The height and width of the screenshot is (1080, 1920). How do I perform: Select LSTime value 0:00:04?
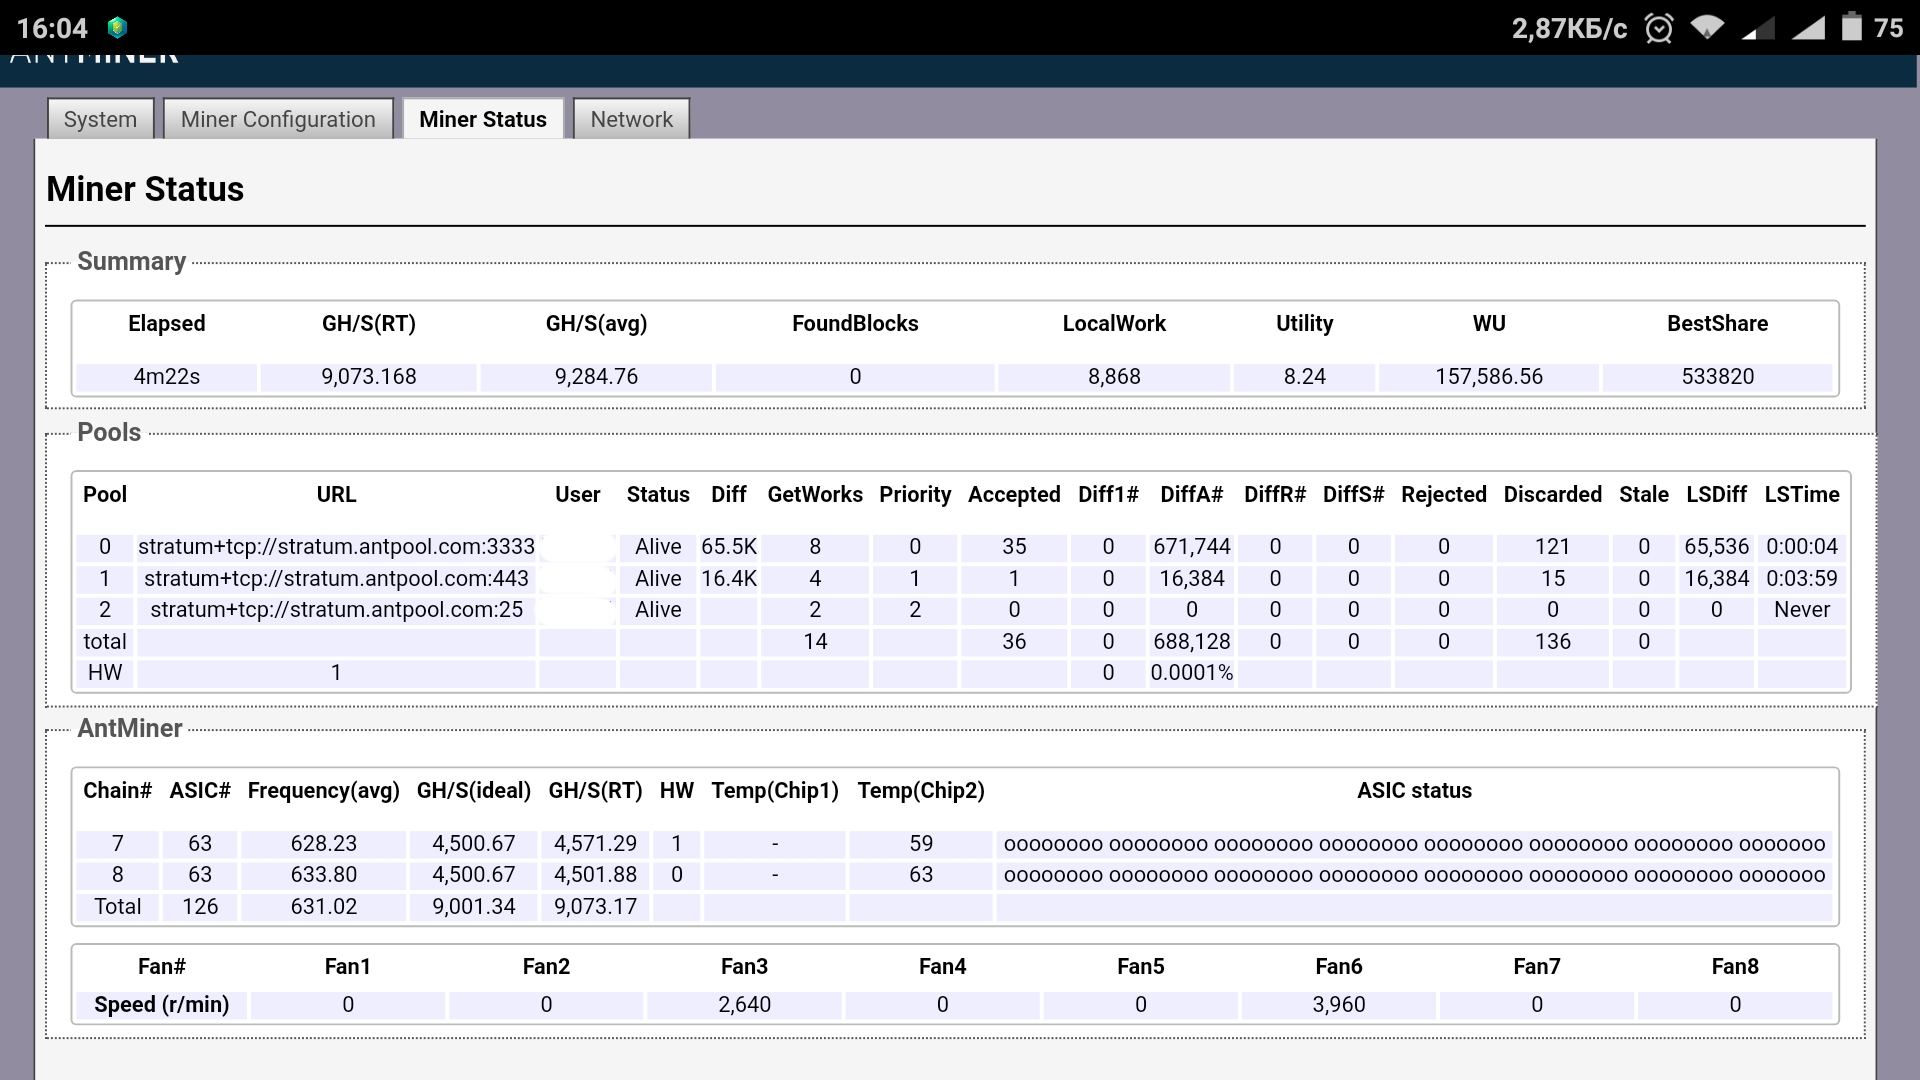[x=1802, y=547]
